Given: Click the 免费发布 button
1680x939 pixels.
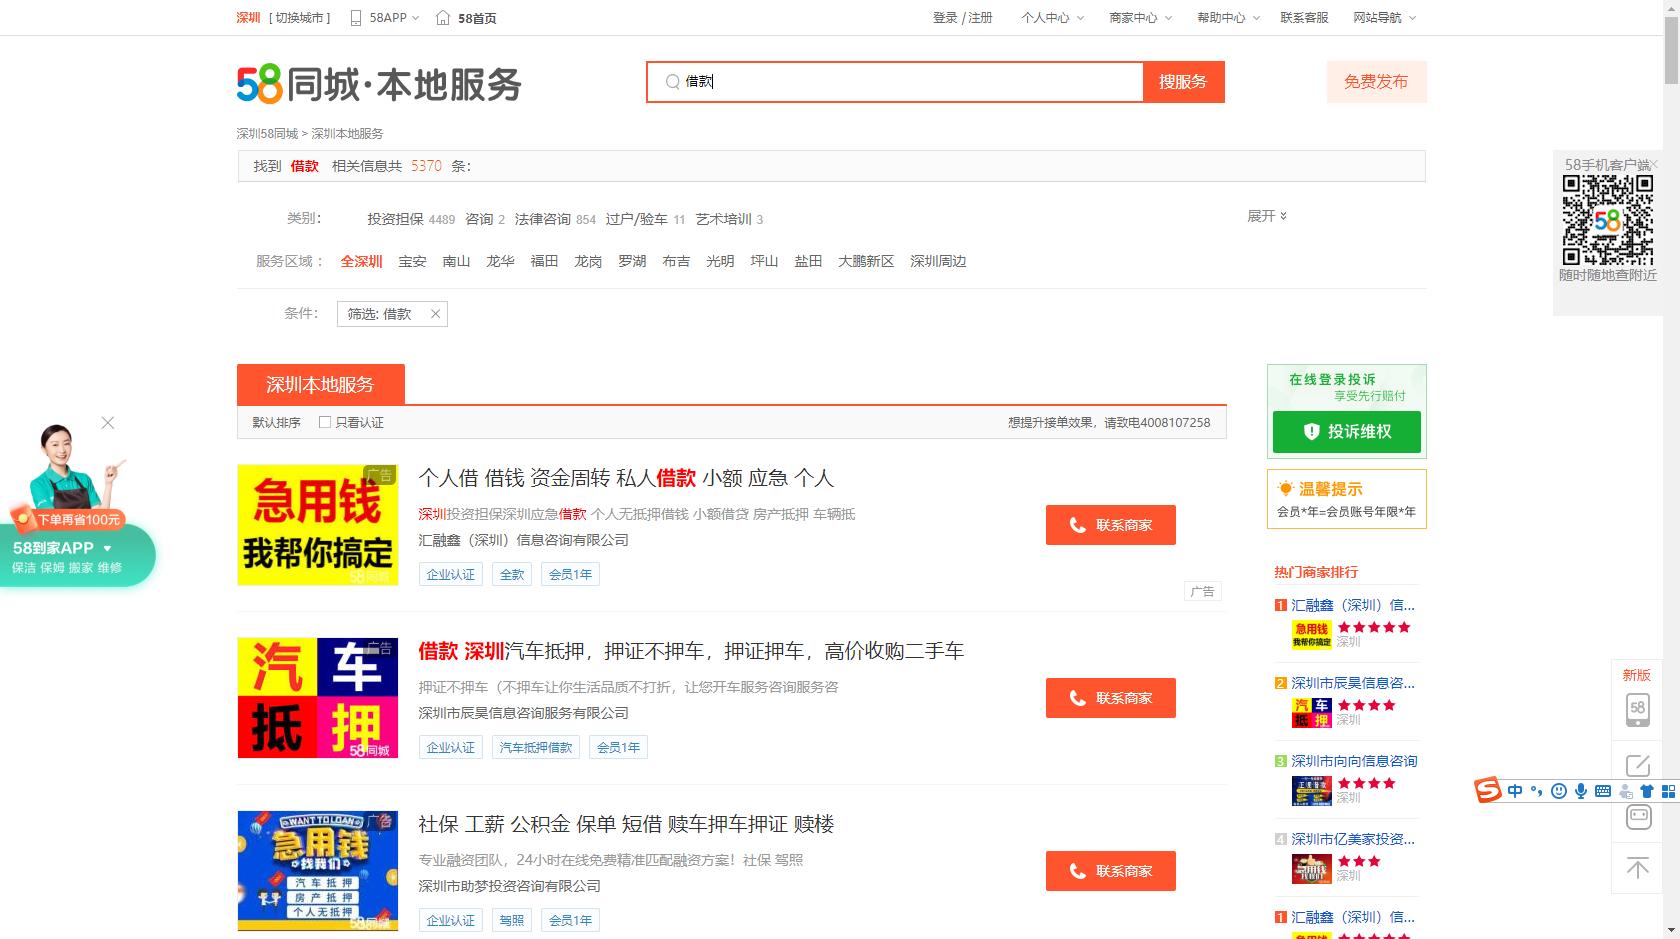Looking at the screenshot, I should pos(1377,82).
